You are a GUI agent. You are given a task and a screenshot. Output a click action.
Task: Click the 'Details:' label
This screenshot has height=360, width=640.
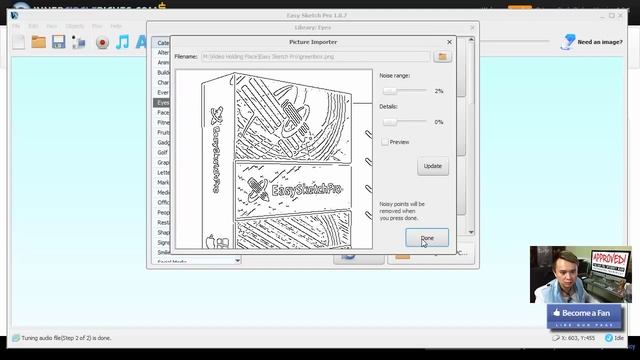click(x=388, y=107)
